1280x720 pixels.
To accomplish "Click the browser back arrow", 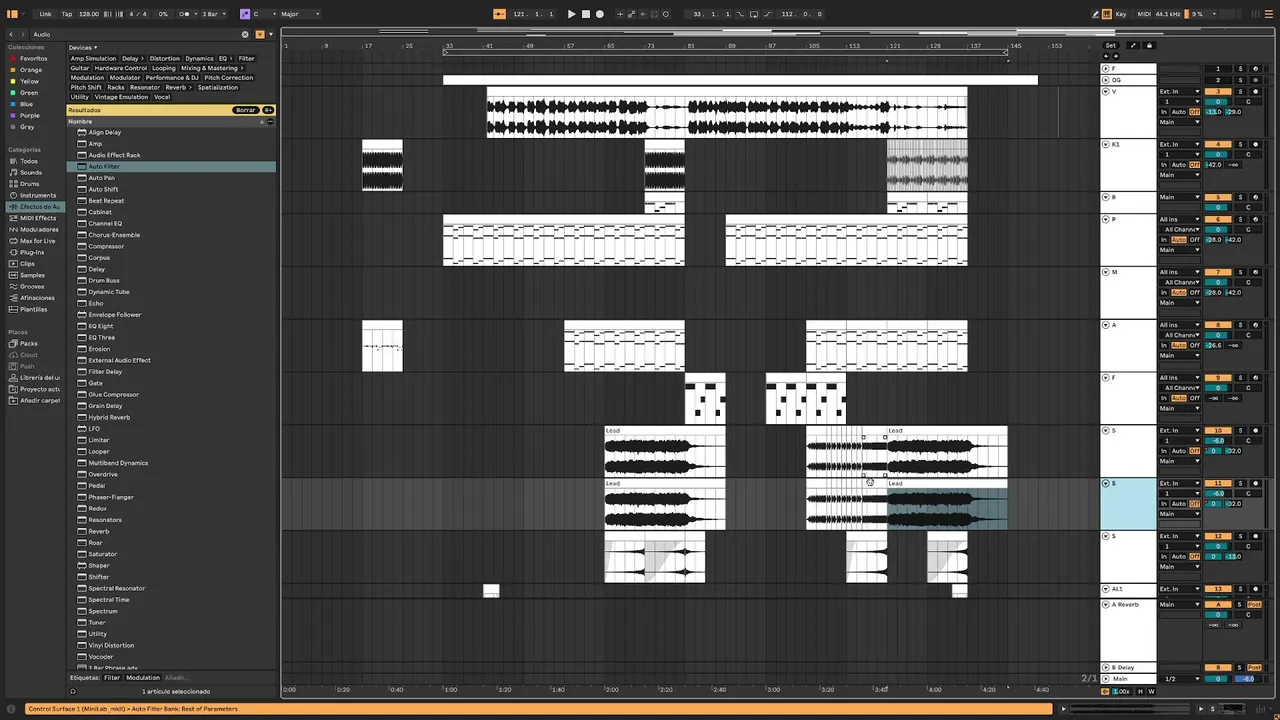I will (11, 34).
